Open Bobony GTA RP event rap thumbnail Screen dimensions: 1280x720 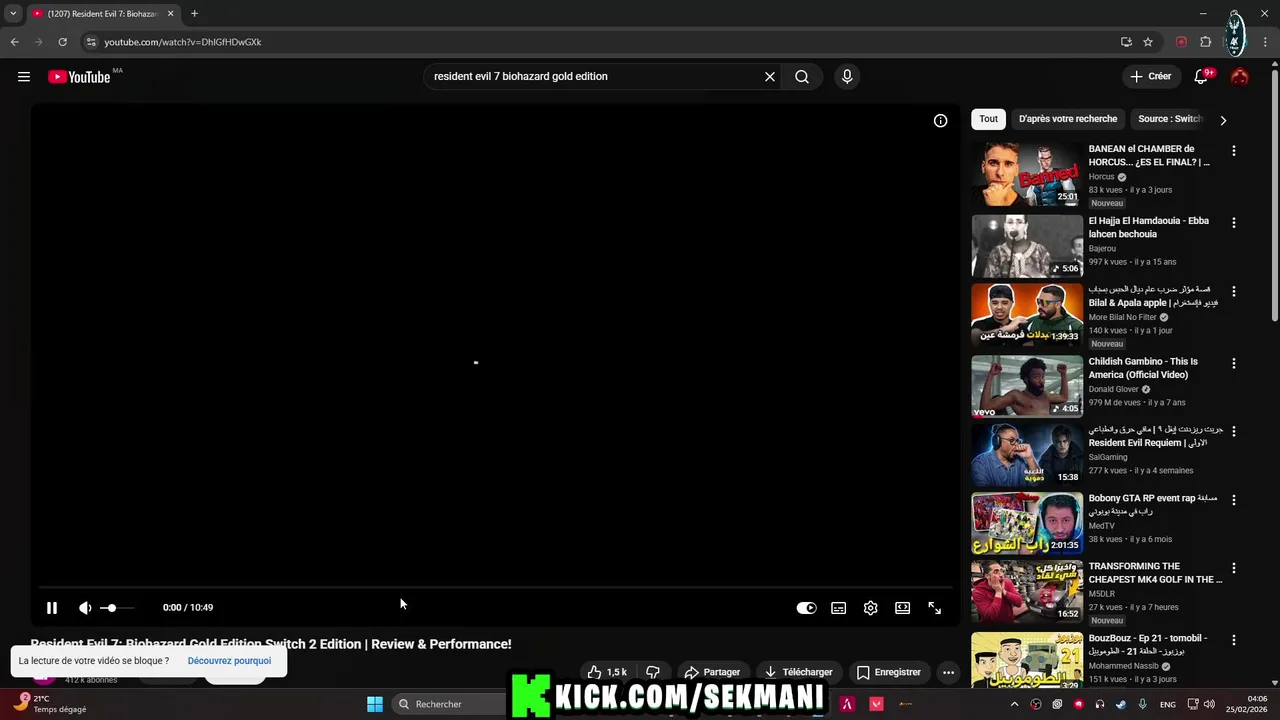coord(1027,522)
